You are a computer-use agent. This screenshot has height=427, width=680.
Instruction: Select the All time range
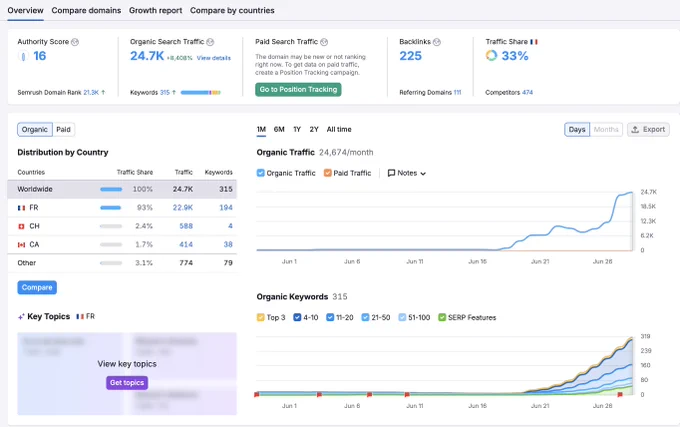click(339, 130)
